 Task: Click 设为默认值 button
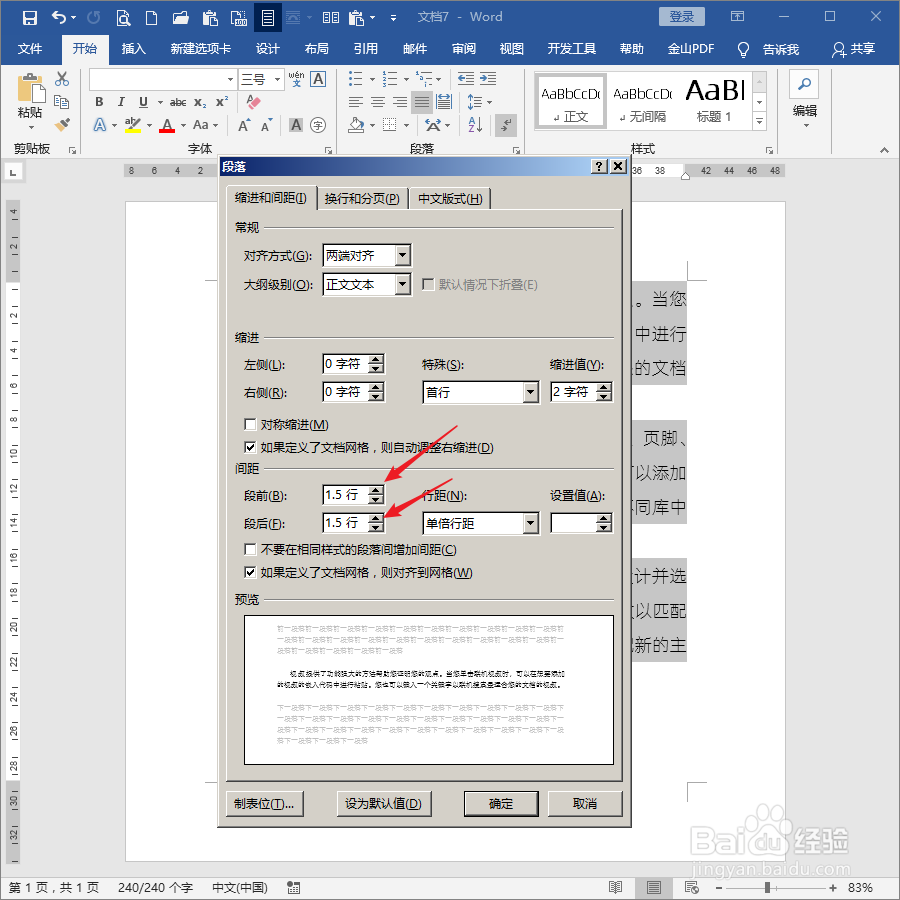coord(383,804)
